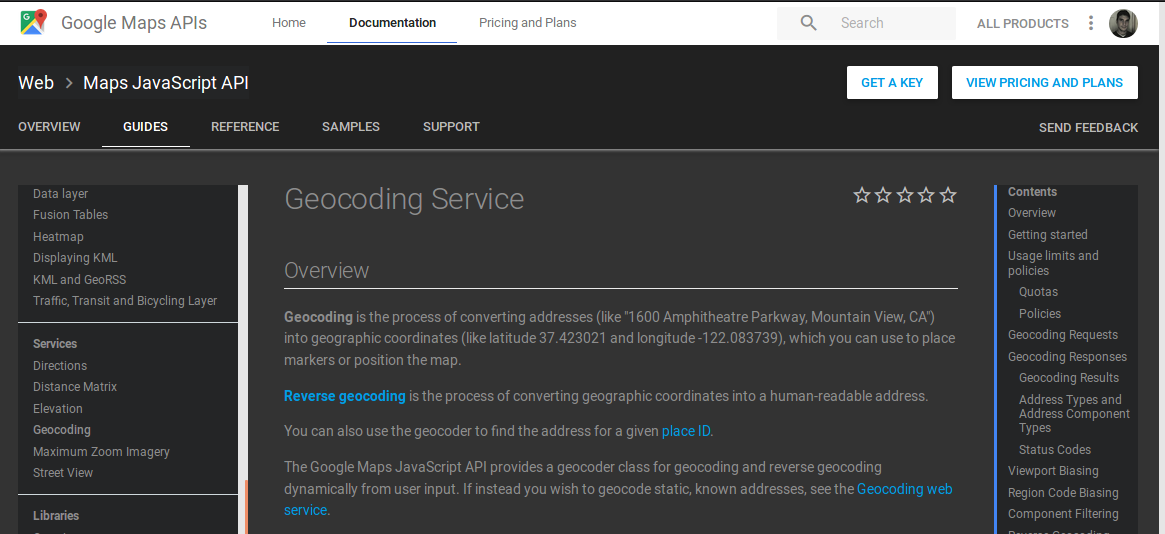The image size is (1165, 534).
Task: Click the Services sidebar heading
Action: pyautogui.click(x=55, y=344)
